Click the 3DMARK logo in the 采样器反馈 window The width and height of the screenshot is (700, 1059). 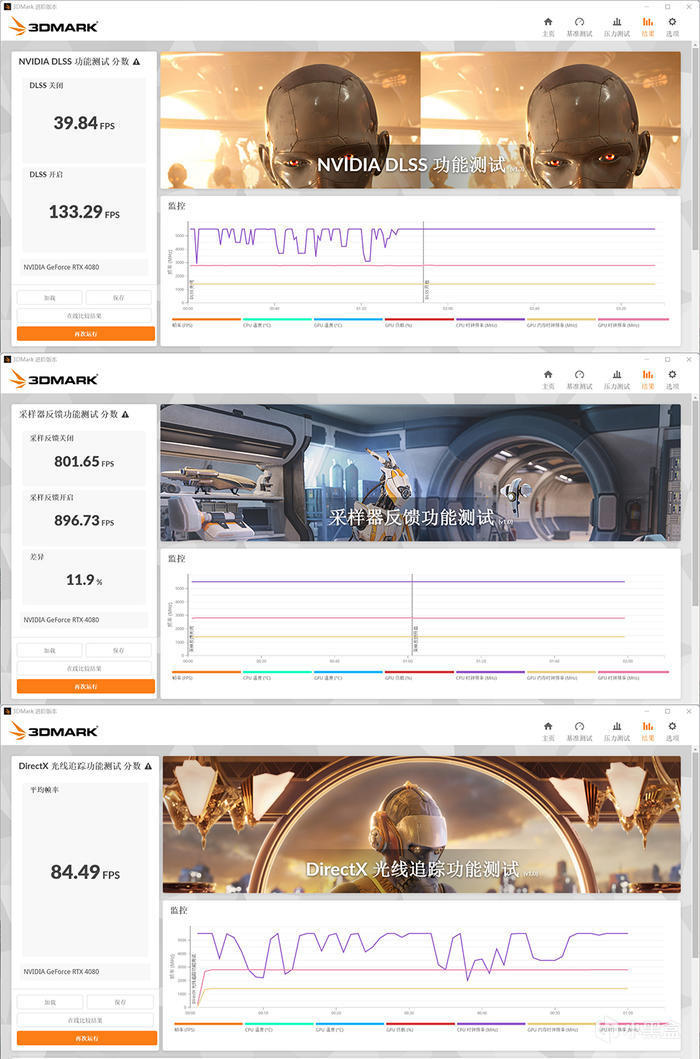click(x=54, y=379)
